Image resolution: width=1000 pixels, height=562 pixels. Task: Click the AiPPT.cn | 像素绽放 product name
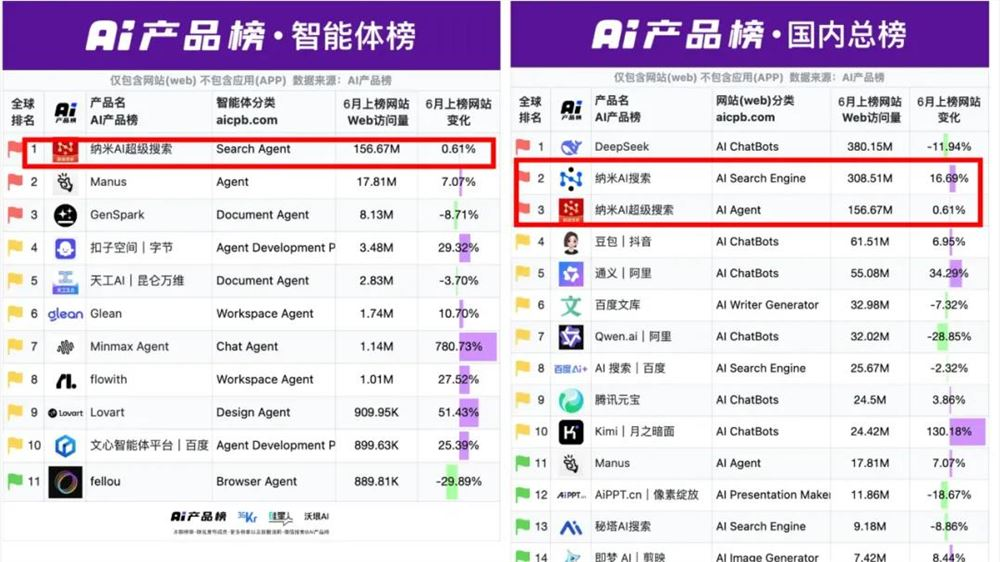click(x=646, y=495)
